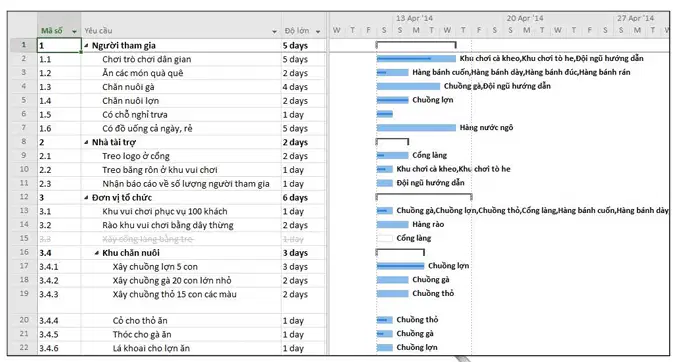Click the task 'Cỏ cho thỏ ăn'
The width and height of the screenshot is (679, 362).
click(x=140, y=321)
